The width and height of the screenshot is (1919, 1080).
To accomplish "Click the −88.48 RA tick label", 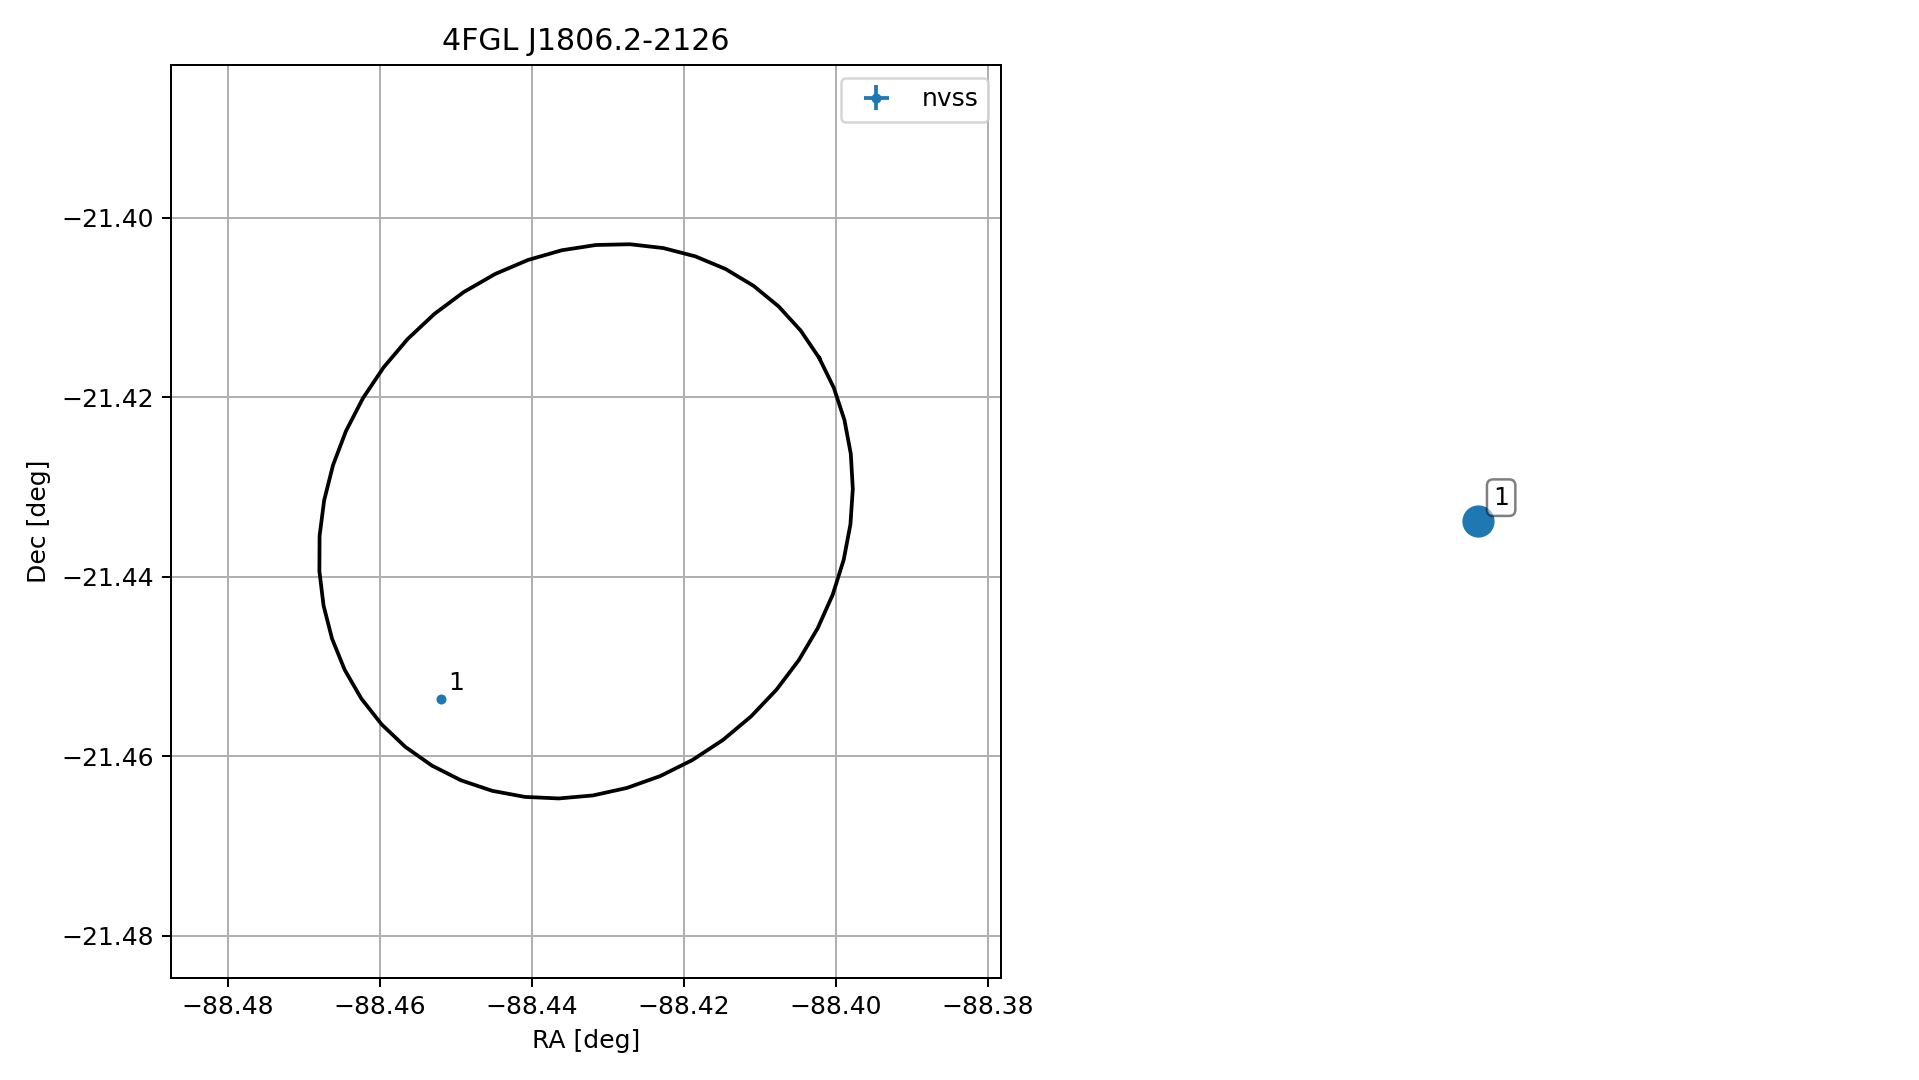I will pyautogui.click(x=228, y=1006).
